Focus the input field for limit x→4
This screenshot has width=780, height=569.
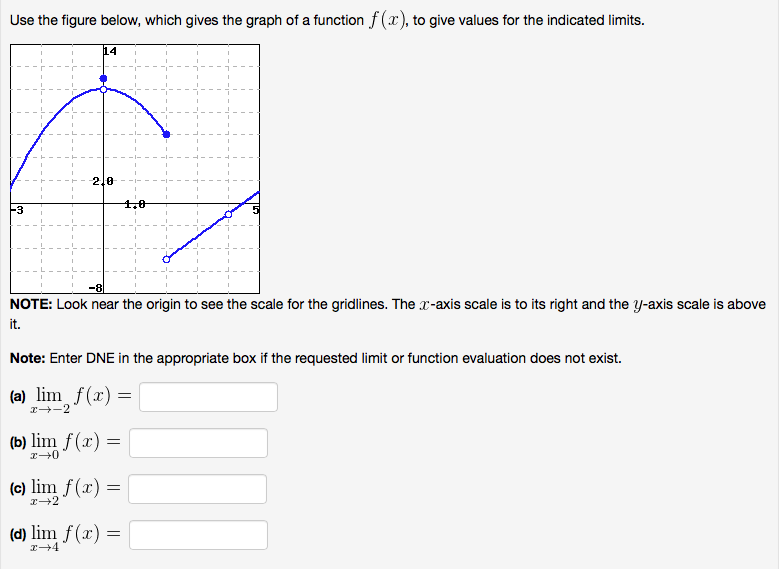coord(198,535)
